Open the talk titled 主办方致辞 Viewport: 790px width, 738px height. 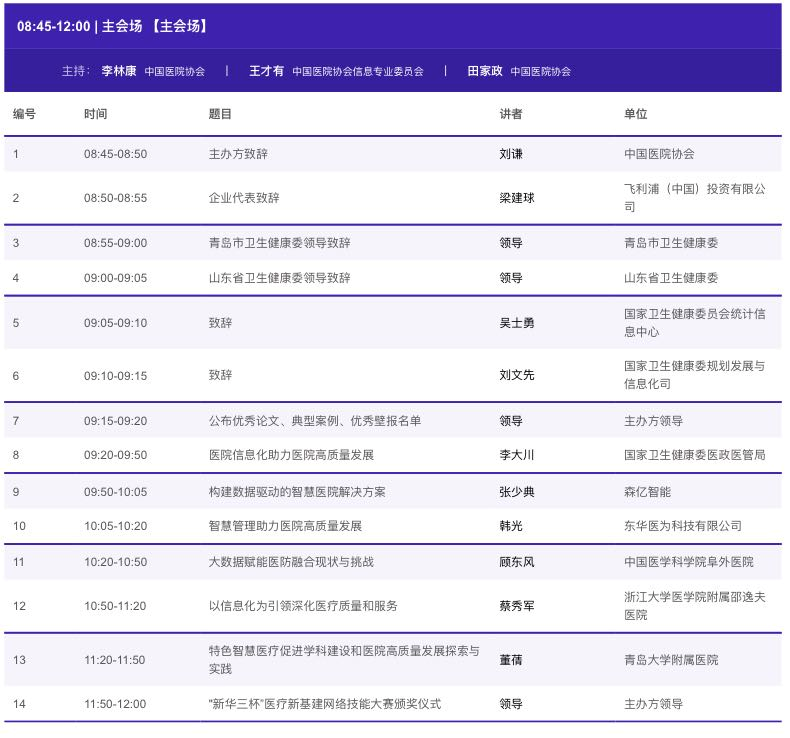pos(238,154)
